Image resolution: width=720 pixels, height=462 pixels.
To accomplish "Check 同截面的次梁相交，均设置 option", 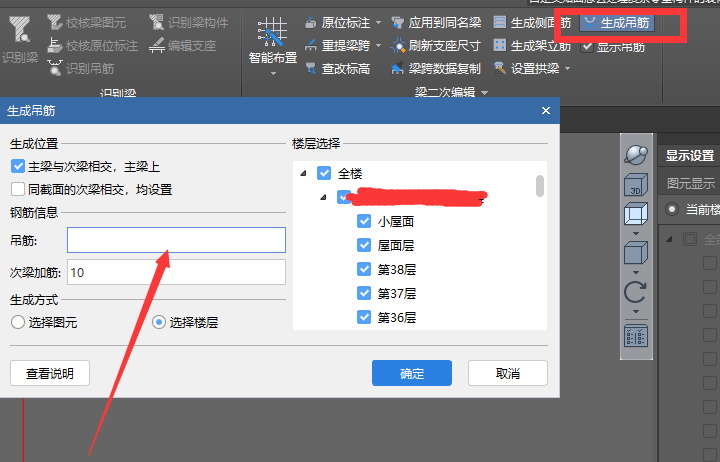I will pyautogui.click(x=18, y=189).
